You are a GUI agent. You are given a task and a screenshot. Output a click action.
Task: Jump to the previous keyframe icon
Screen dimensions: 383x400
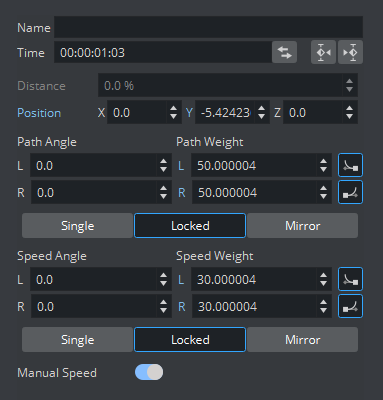pyautogui.click(x=323, y=52)
